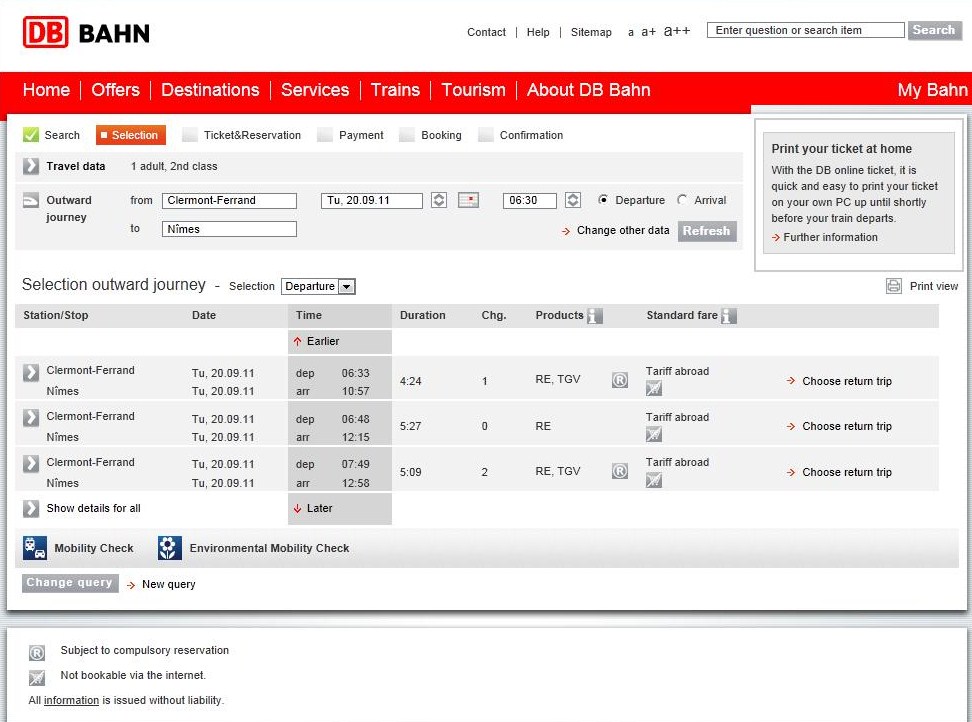Image resolution: width=972 pixels, height=722 pixels.
Task: Click compulsory reservation icon on 06:33 connection
Action: [620, 380]
